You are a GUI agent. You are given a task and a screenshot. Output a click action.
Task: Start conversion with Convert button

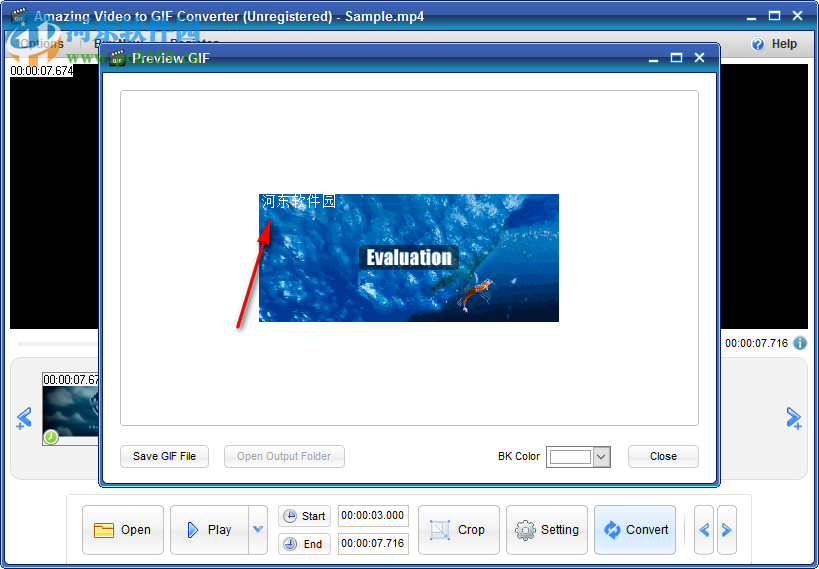pyautogui.click(x=635, y=530)
